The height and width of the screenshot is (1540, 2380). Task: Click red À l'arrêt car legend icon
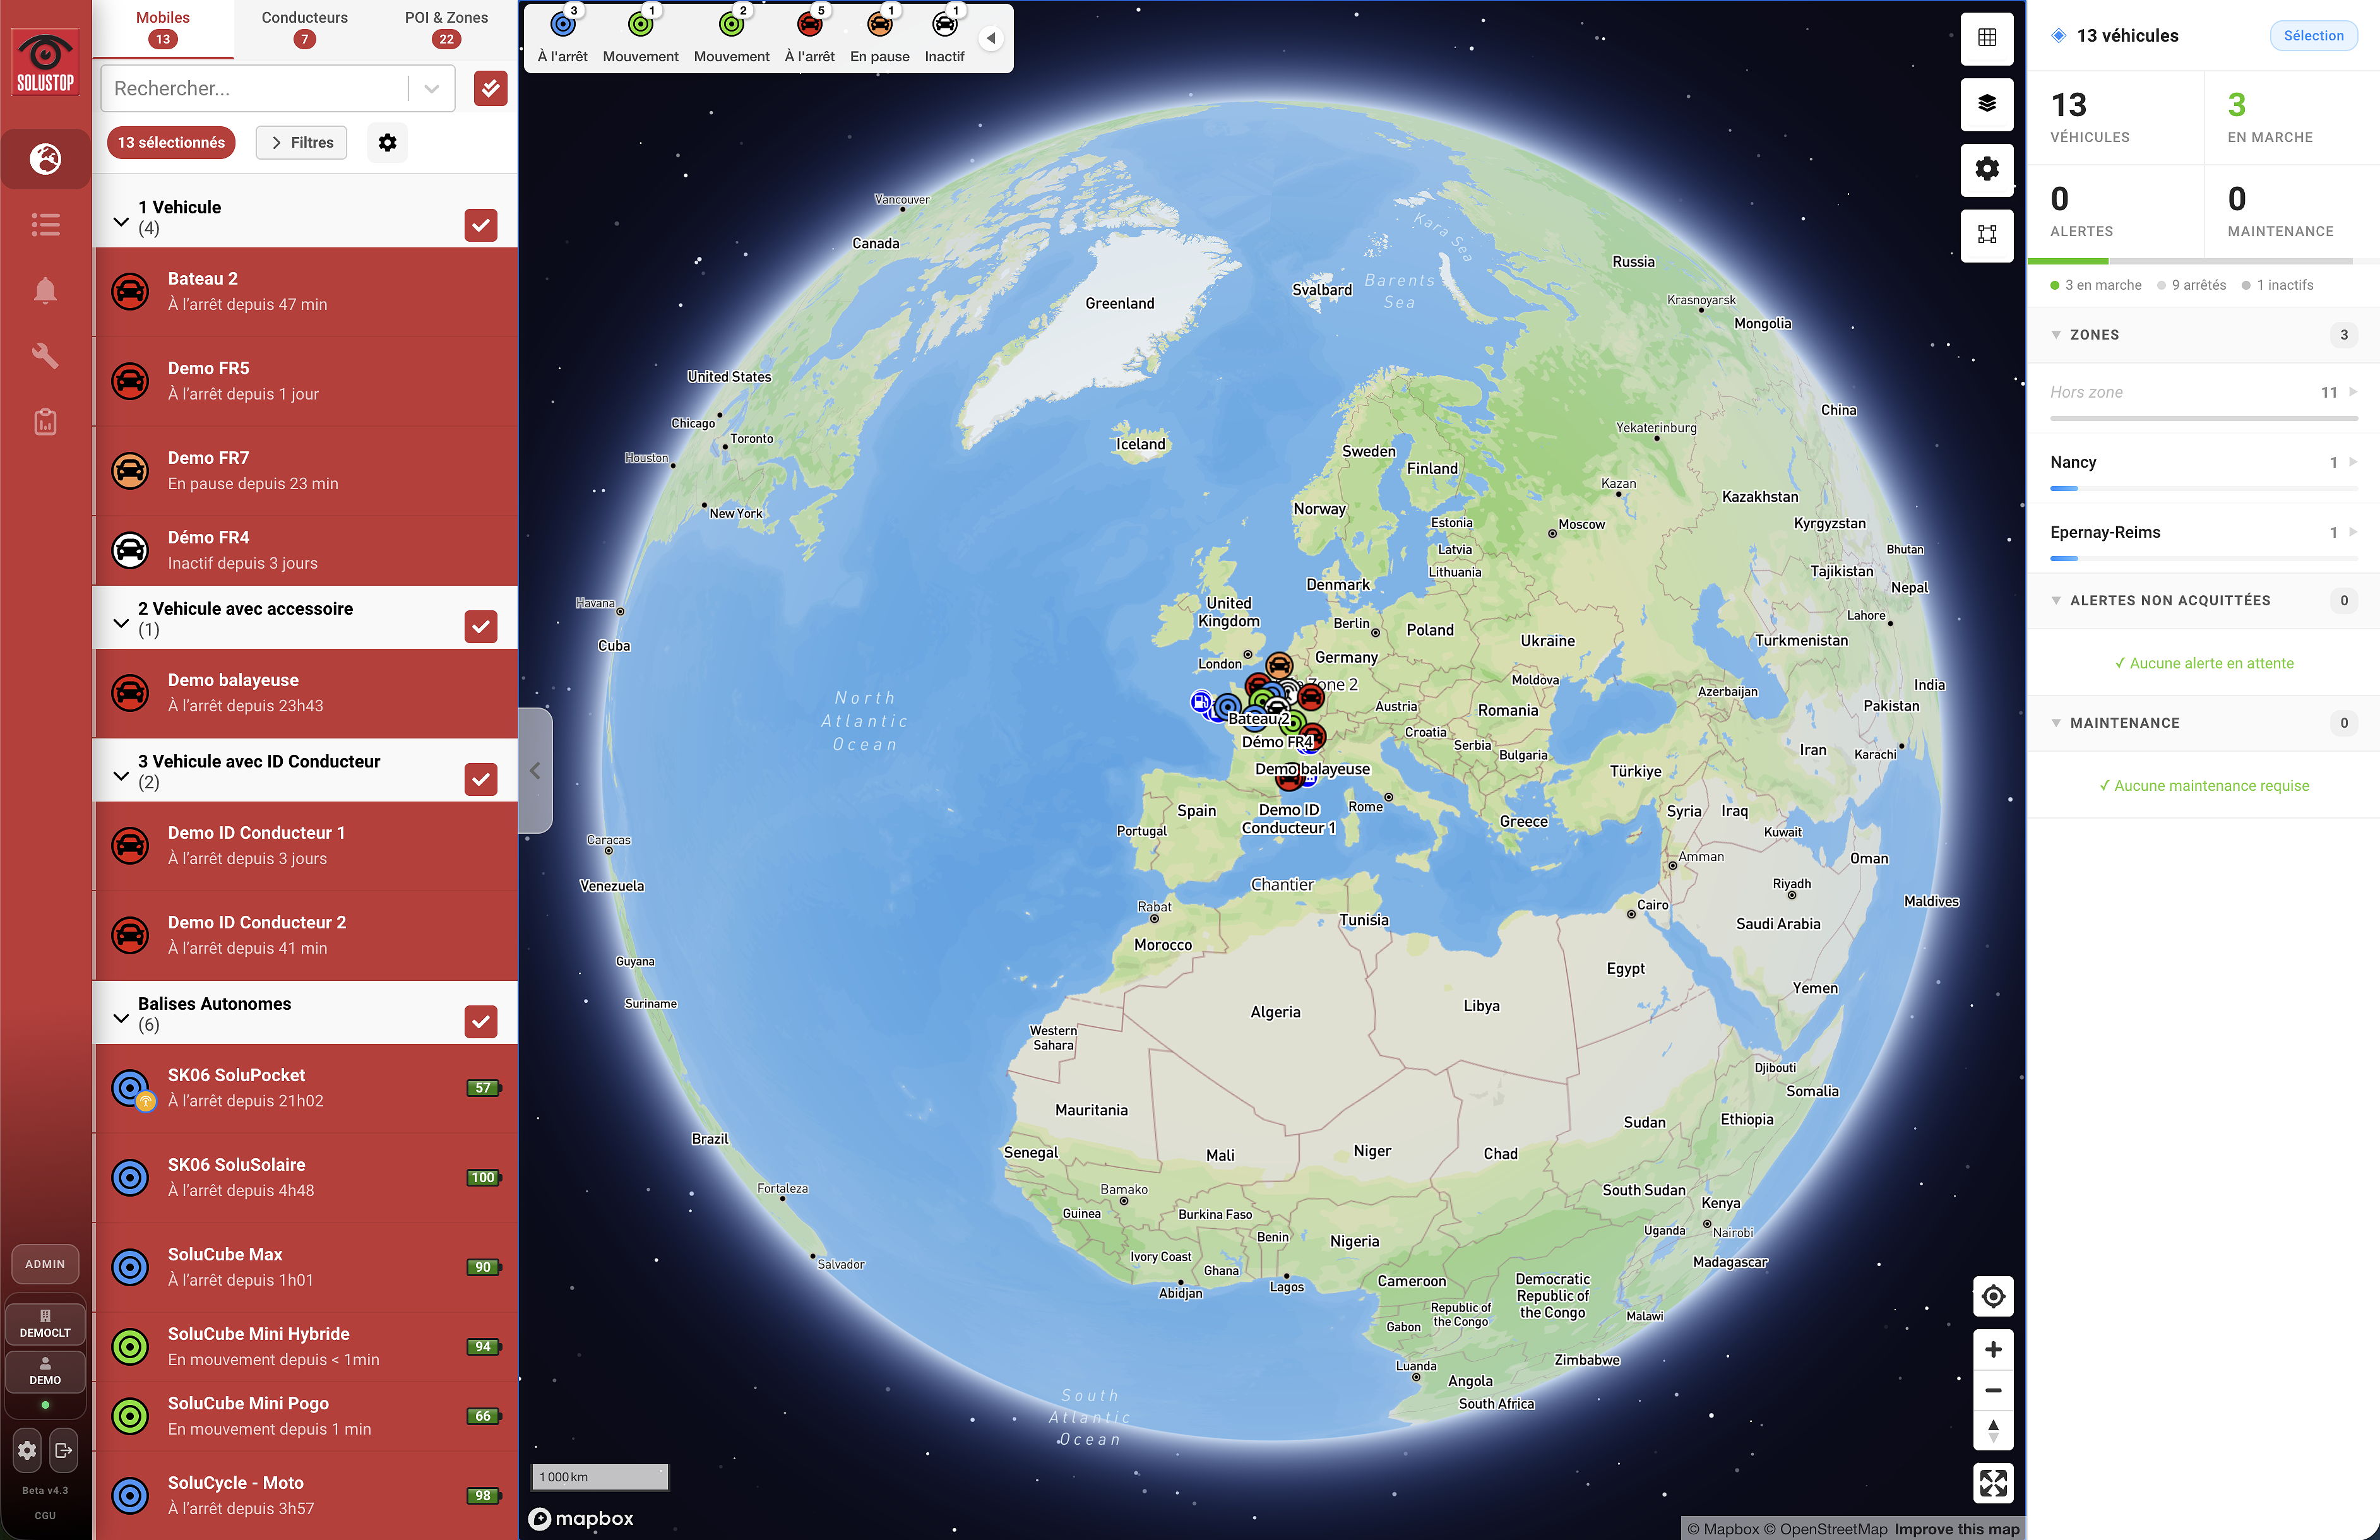click(x=810, y=24)
